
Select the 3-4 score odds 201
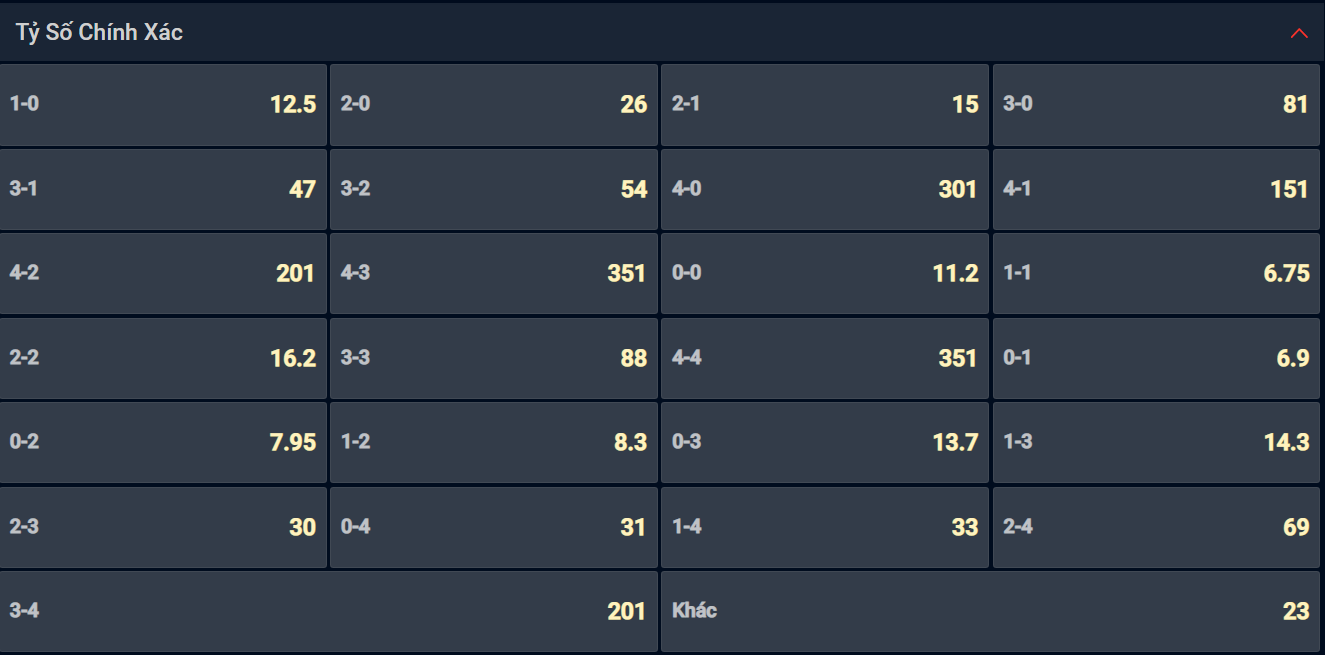[329, 611]
